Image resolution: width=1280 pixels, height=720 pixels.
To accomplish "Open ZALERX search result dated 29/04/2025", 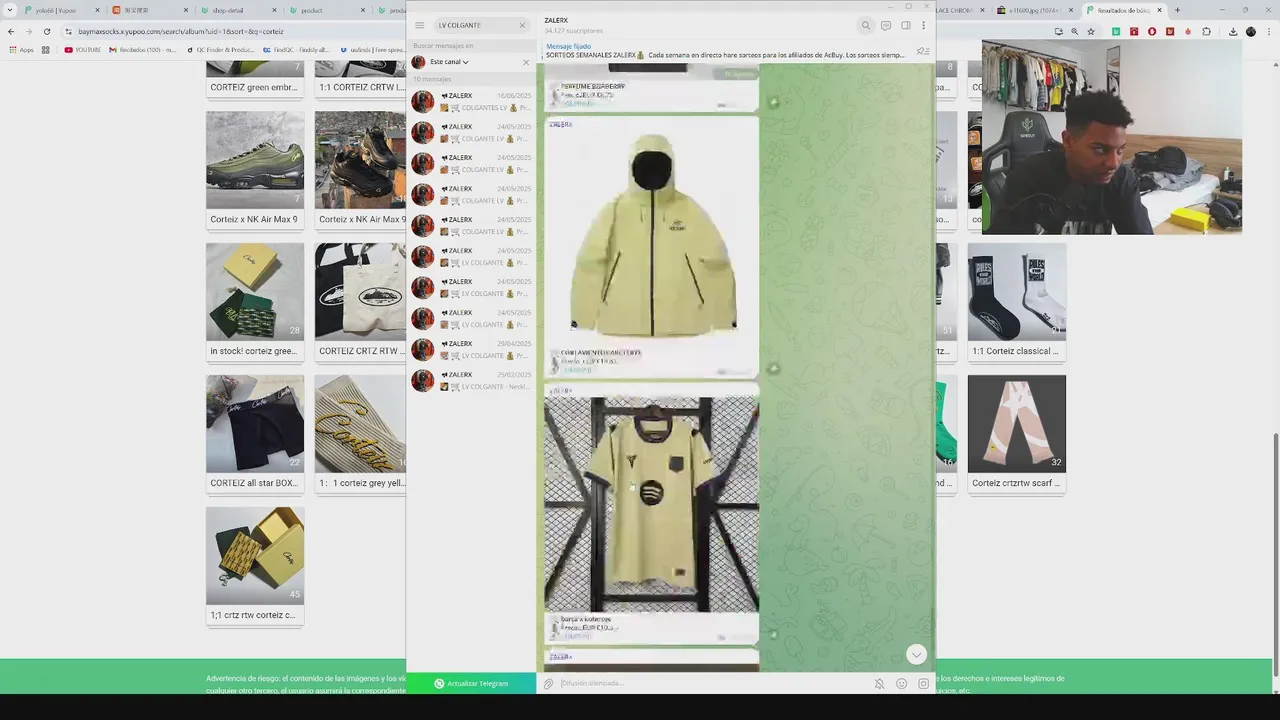I will [472, 349].
